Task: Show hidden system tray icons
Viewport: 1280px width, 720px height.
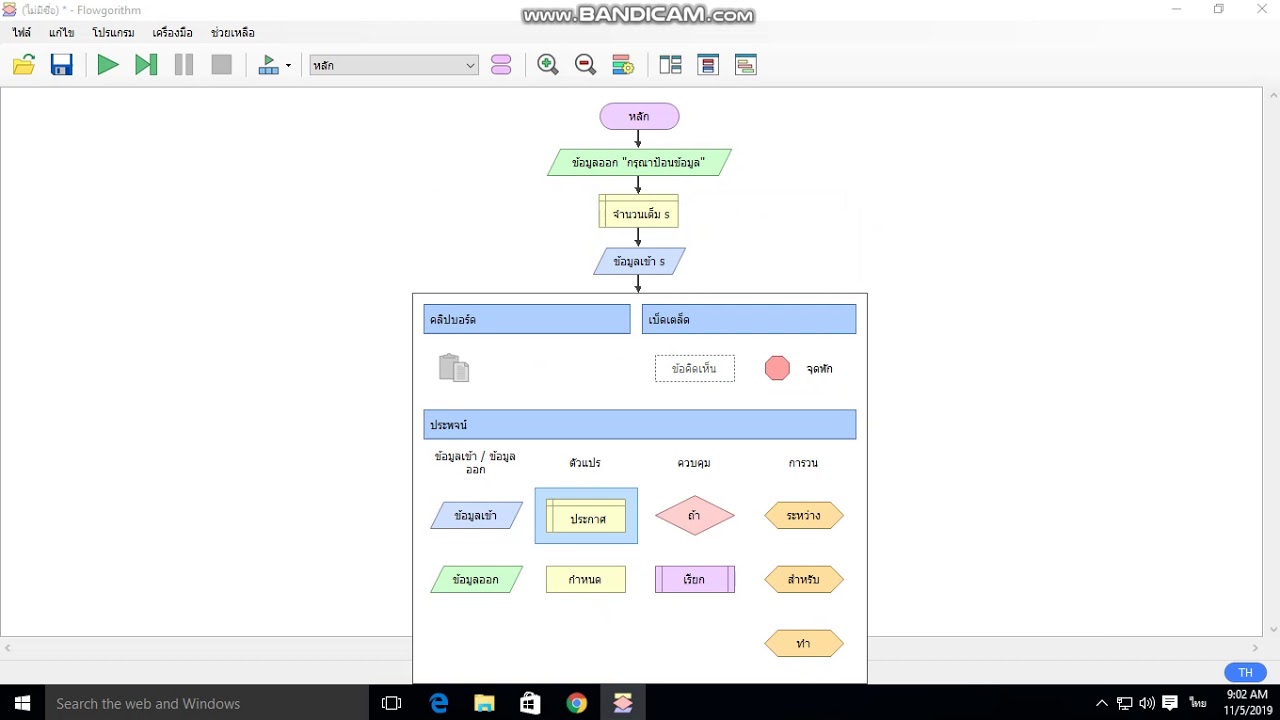Action: click(1102, 703)
